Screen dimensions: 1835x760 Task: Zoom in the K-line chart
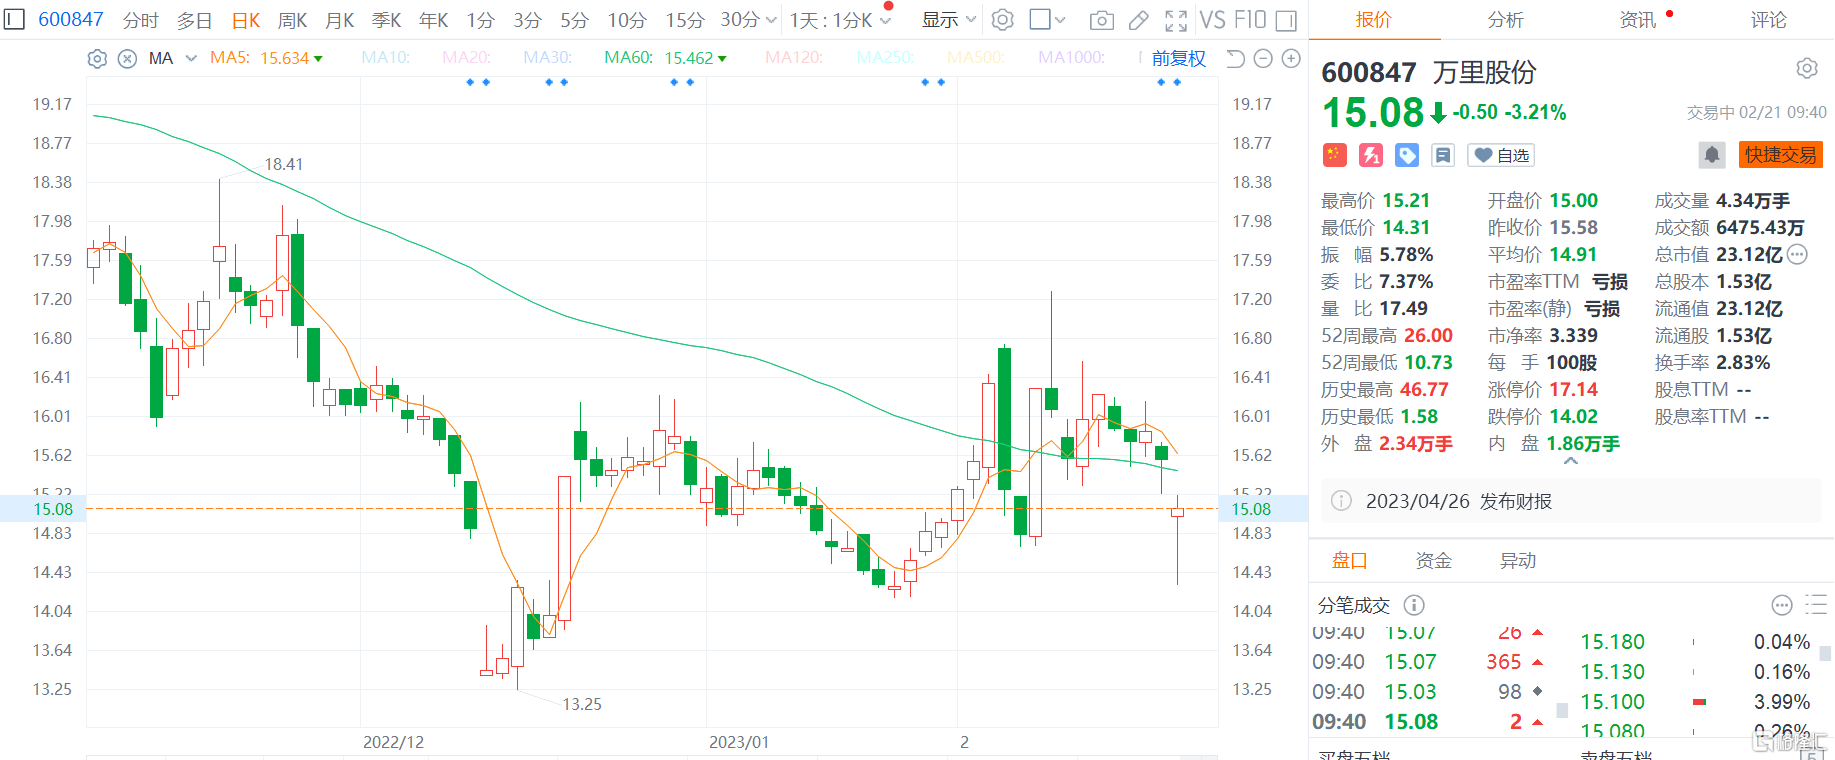tap(1291, 59)
